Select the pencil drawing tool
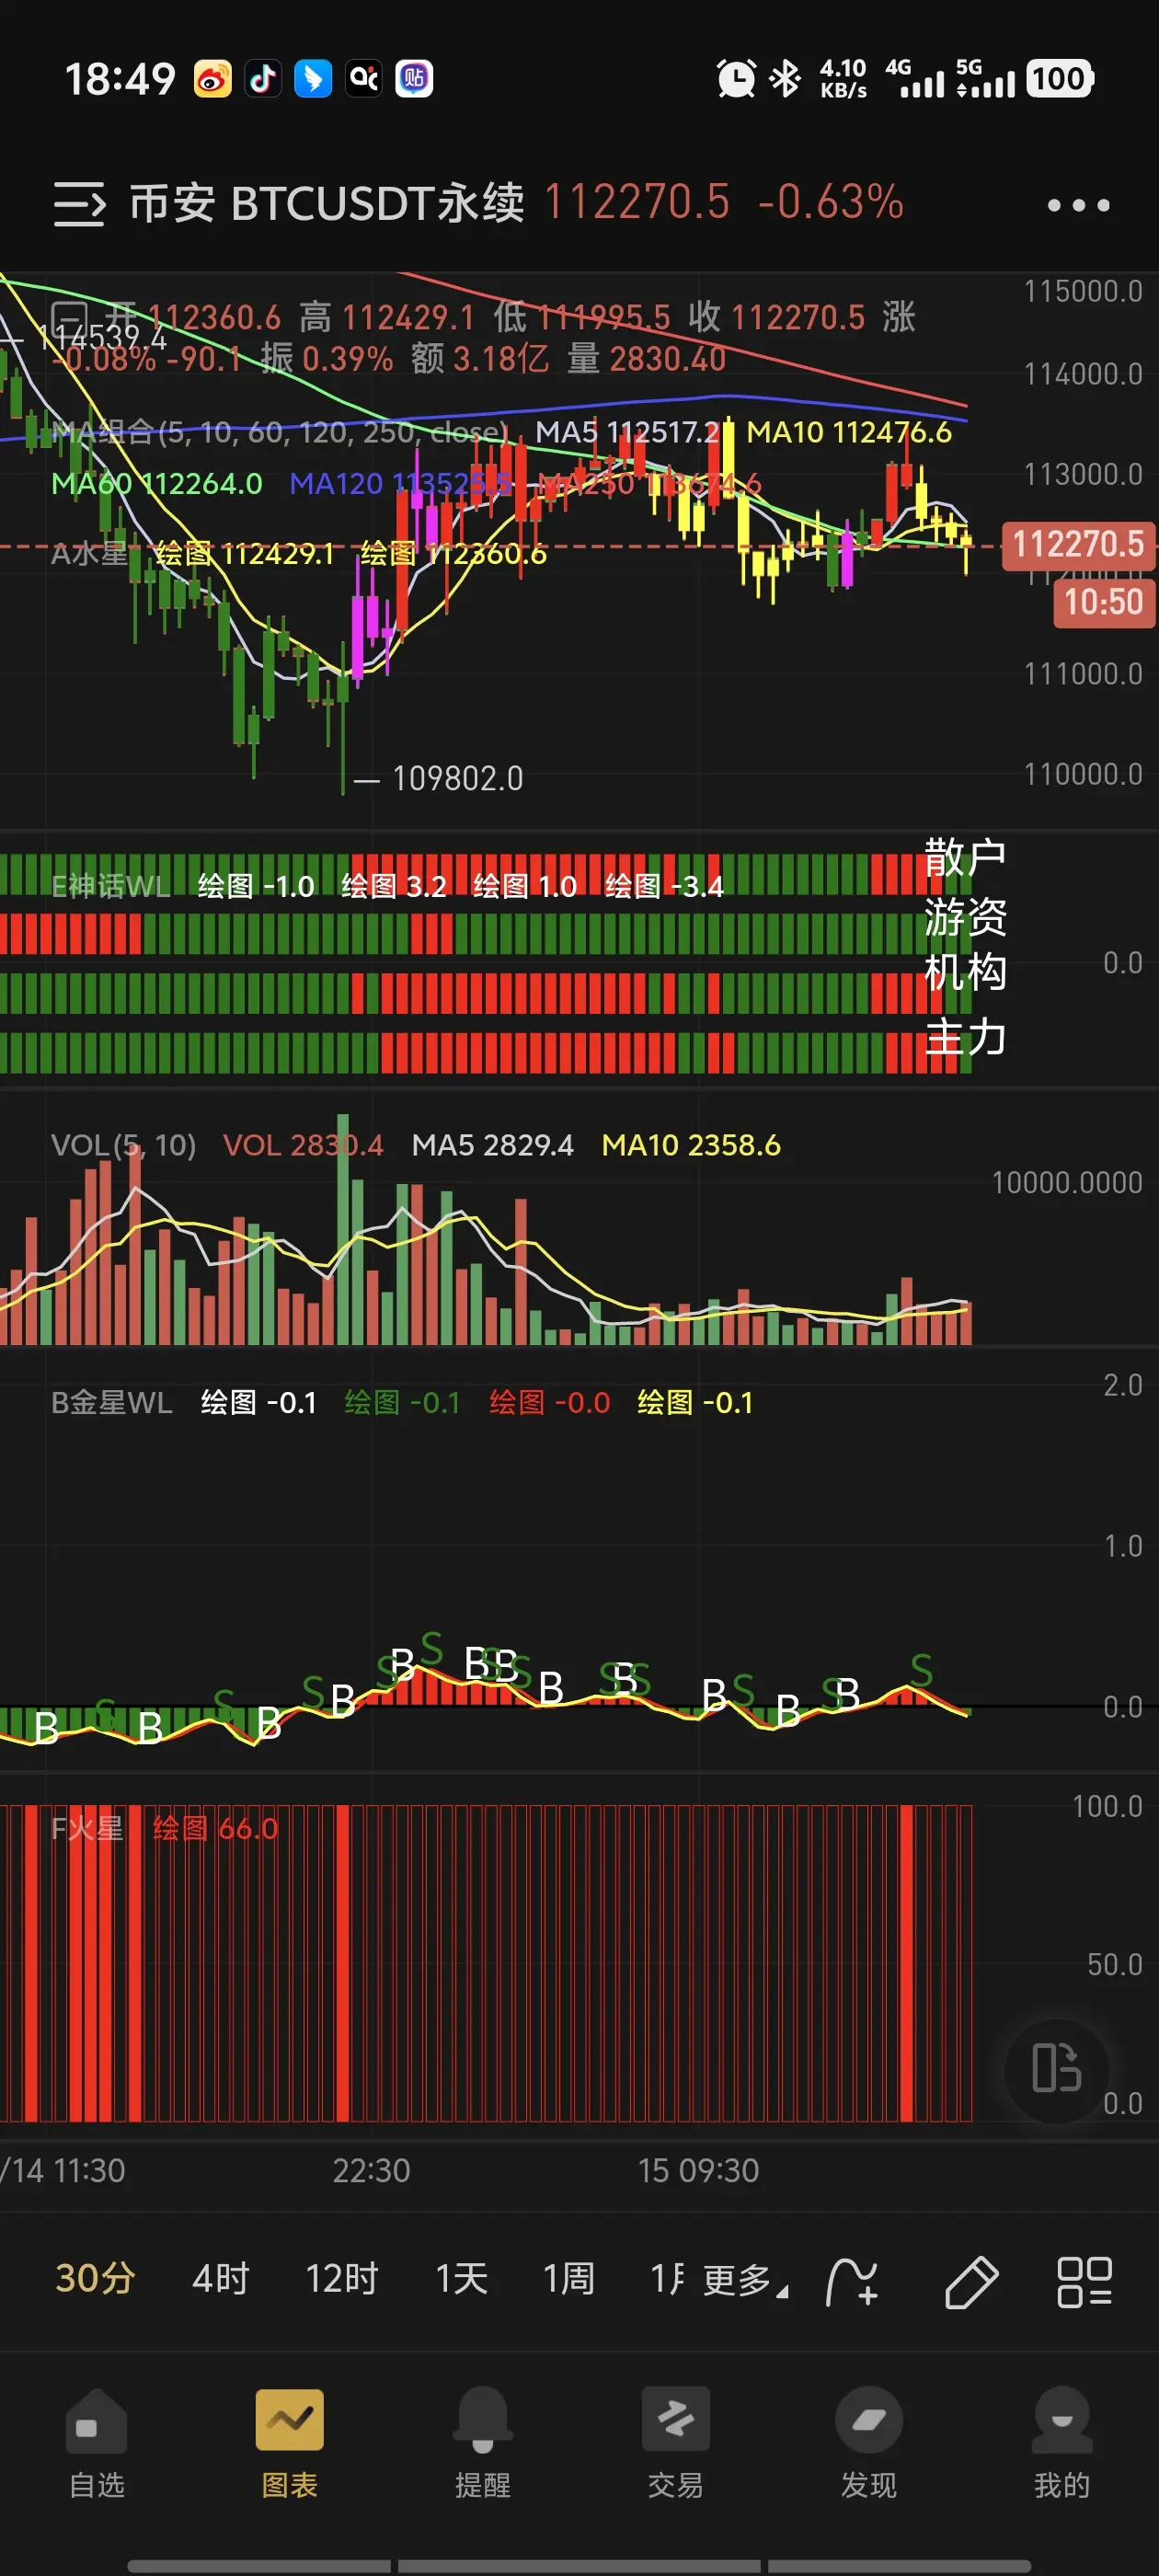This screenshot has width=1159, height=2576. [x=971, y=2282]
